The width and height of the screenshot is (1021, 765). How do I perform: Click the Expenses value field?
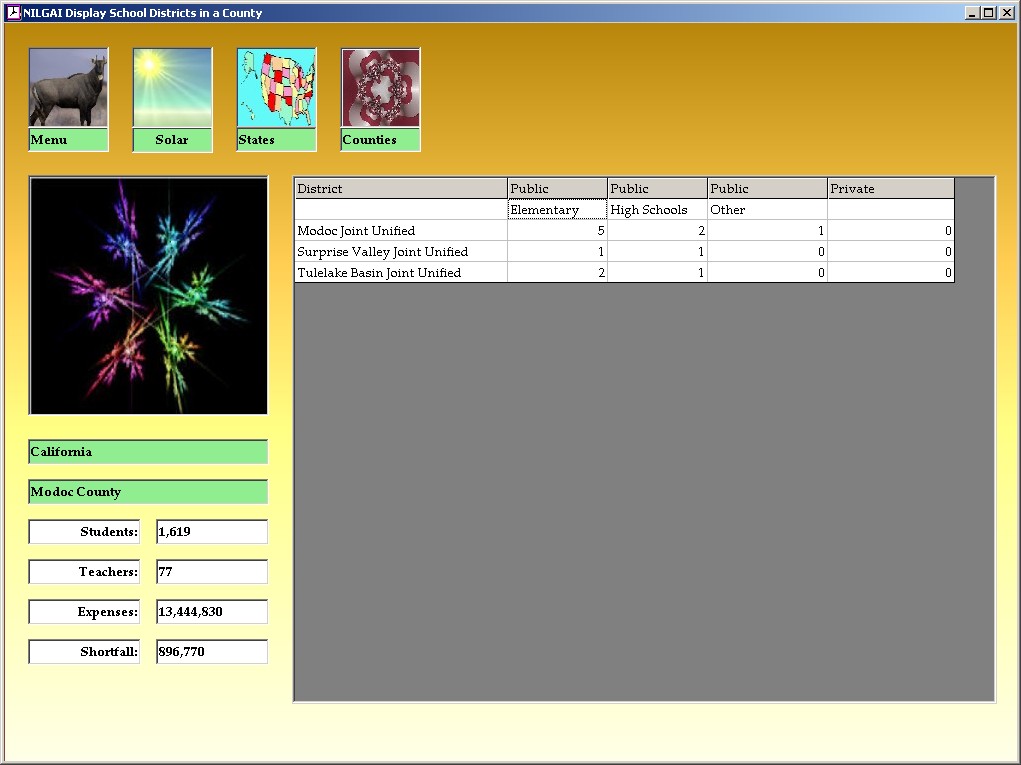[212, 612]
